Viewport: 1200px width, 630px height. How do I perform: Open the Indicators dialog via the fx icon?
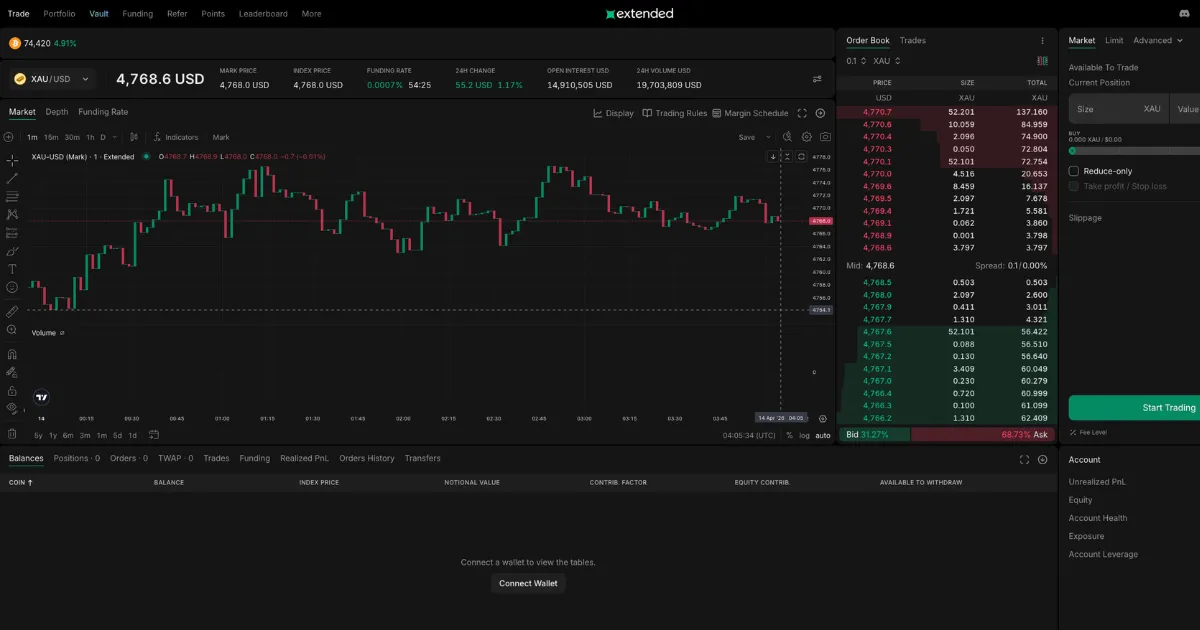[158, 137]
